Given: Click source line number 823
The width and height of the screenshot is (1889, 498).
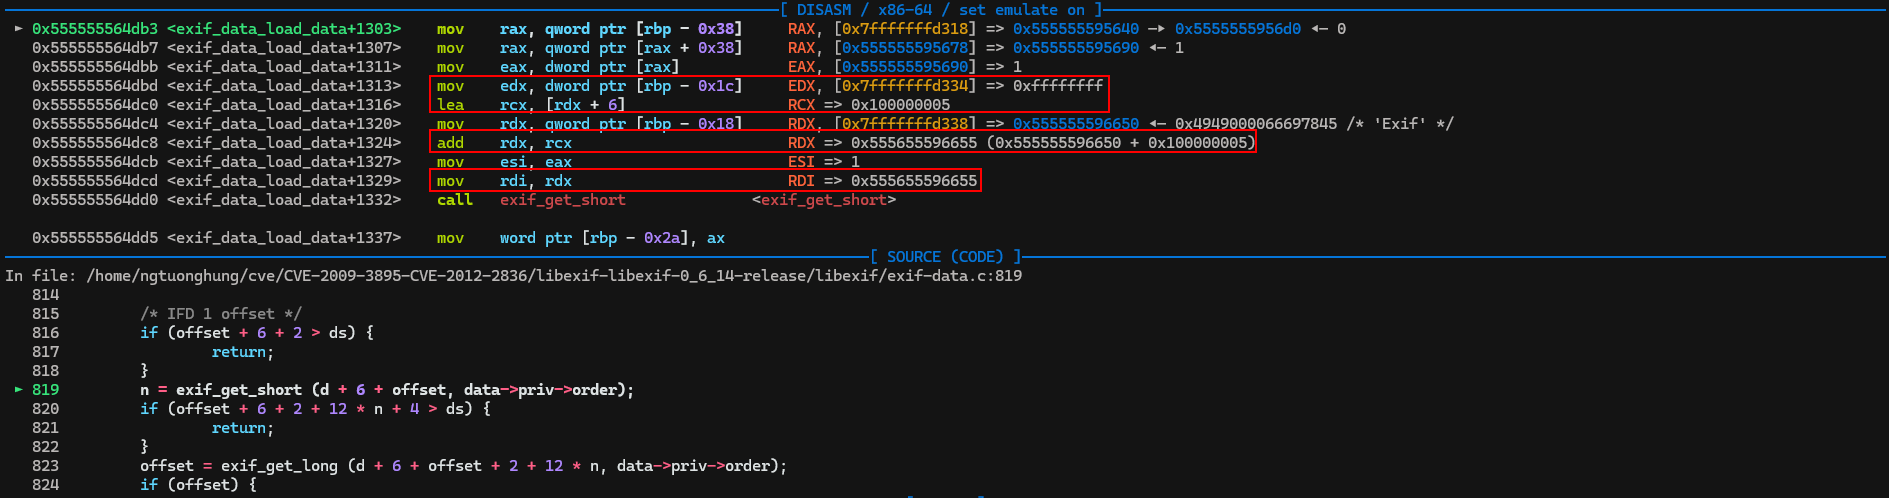Looking at the screenshot, I should 45,466.
